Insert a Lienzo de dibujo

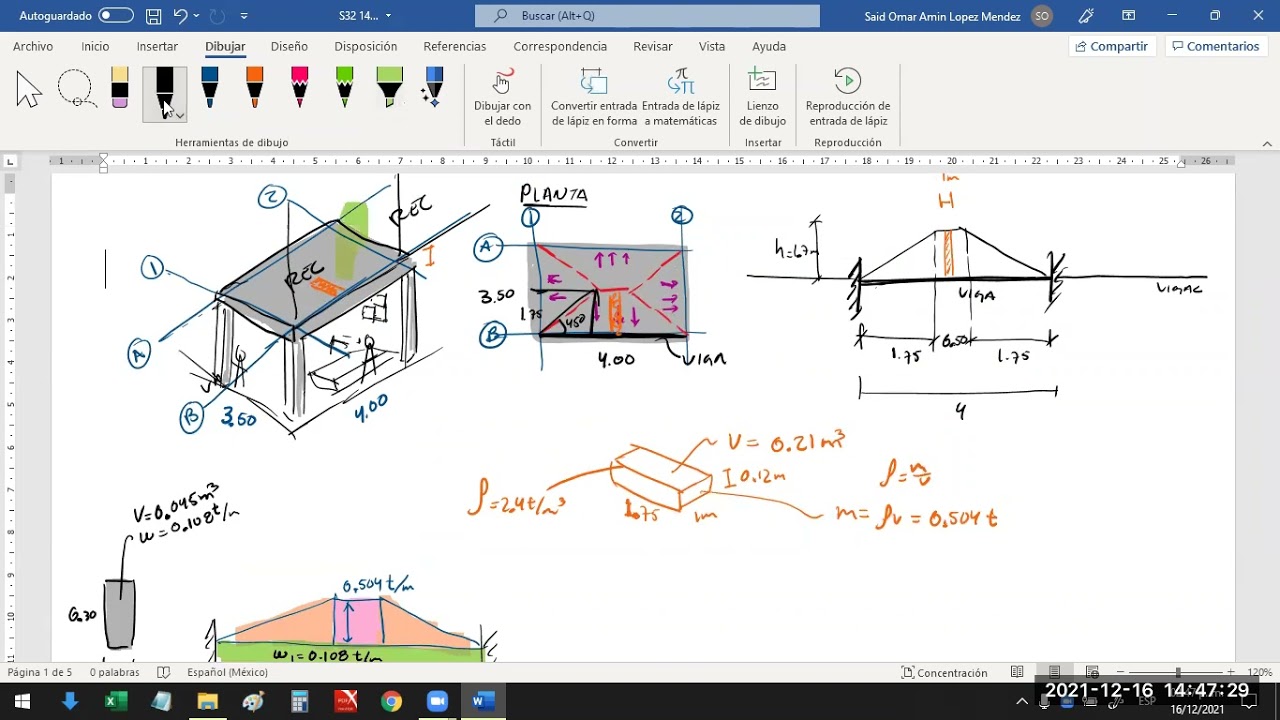click(x=763, y=98)
